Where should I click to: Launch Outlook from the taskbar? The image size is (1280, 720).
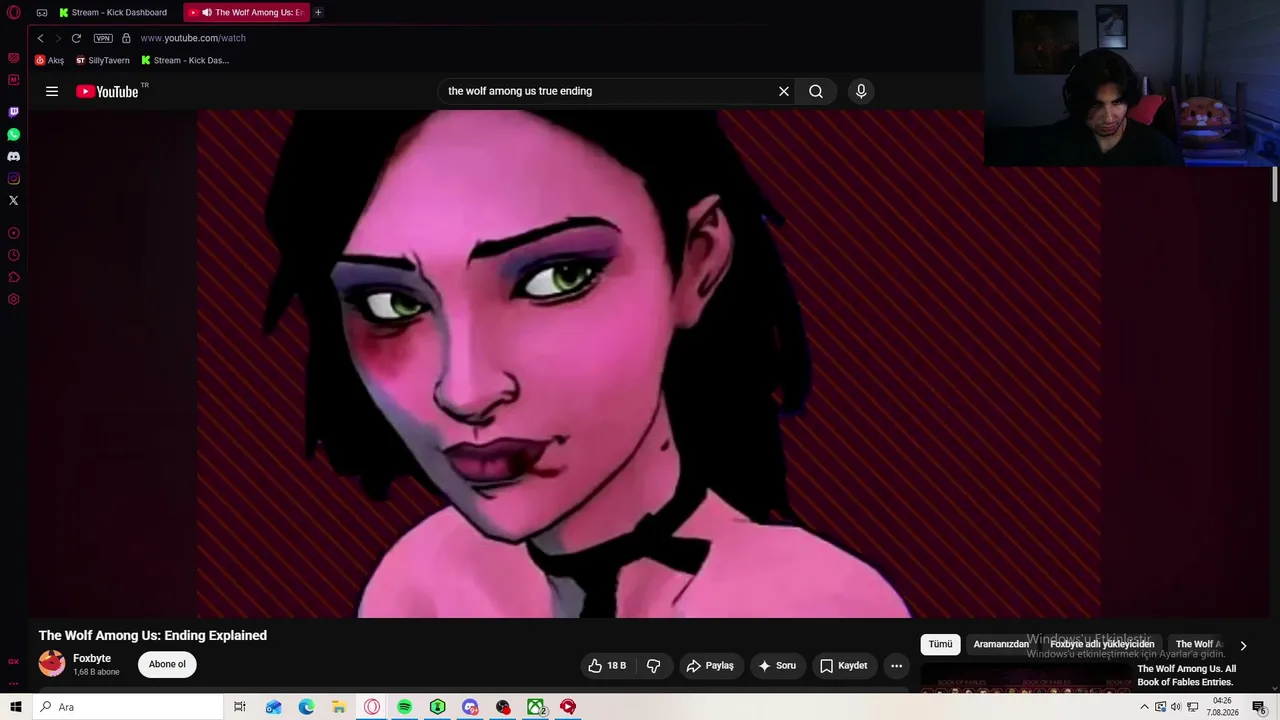pos(273,707)
